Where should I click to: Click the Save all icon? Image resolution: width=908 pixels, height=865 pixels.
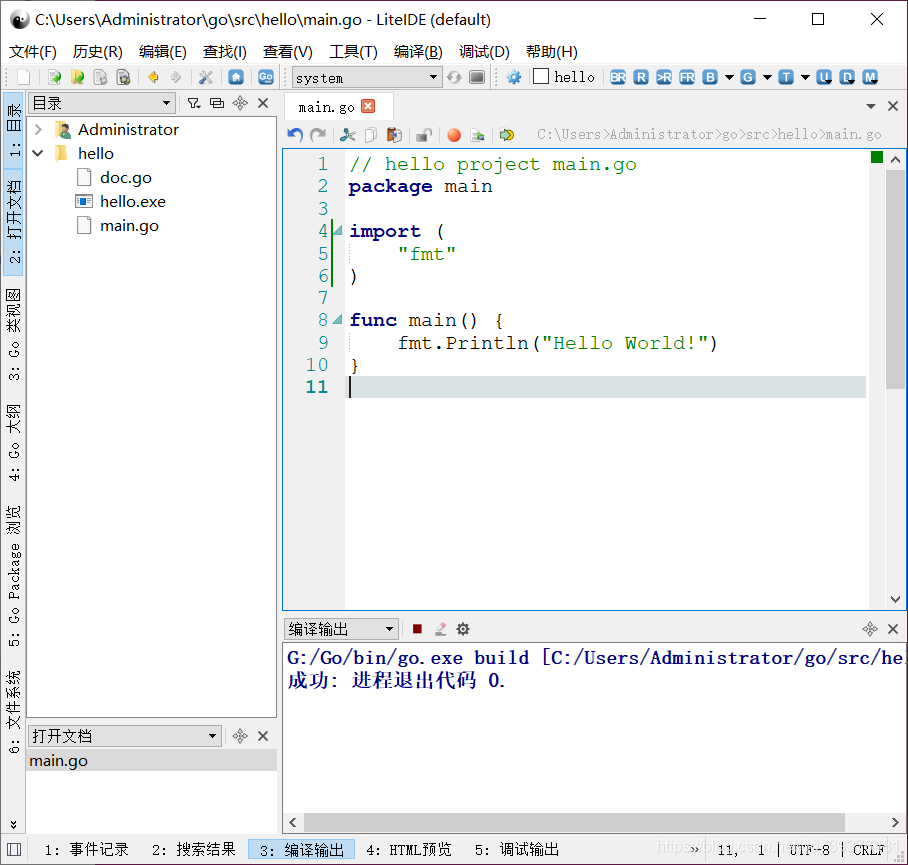click(123, 77)
